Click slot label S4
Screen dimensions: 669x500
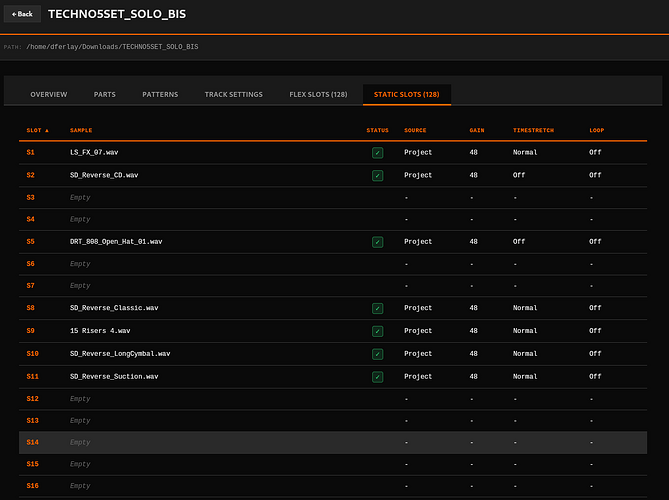(30, 219)
